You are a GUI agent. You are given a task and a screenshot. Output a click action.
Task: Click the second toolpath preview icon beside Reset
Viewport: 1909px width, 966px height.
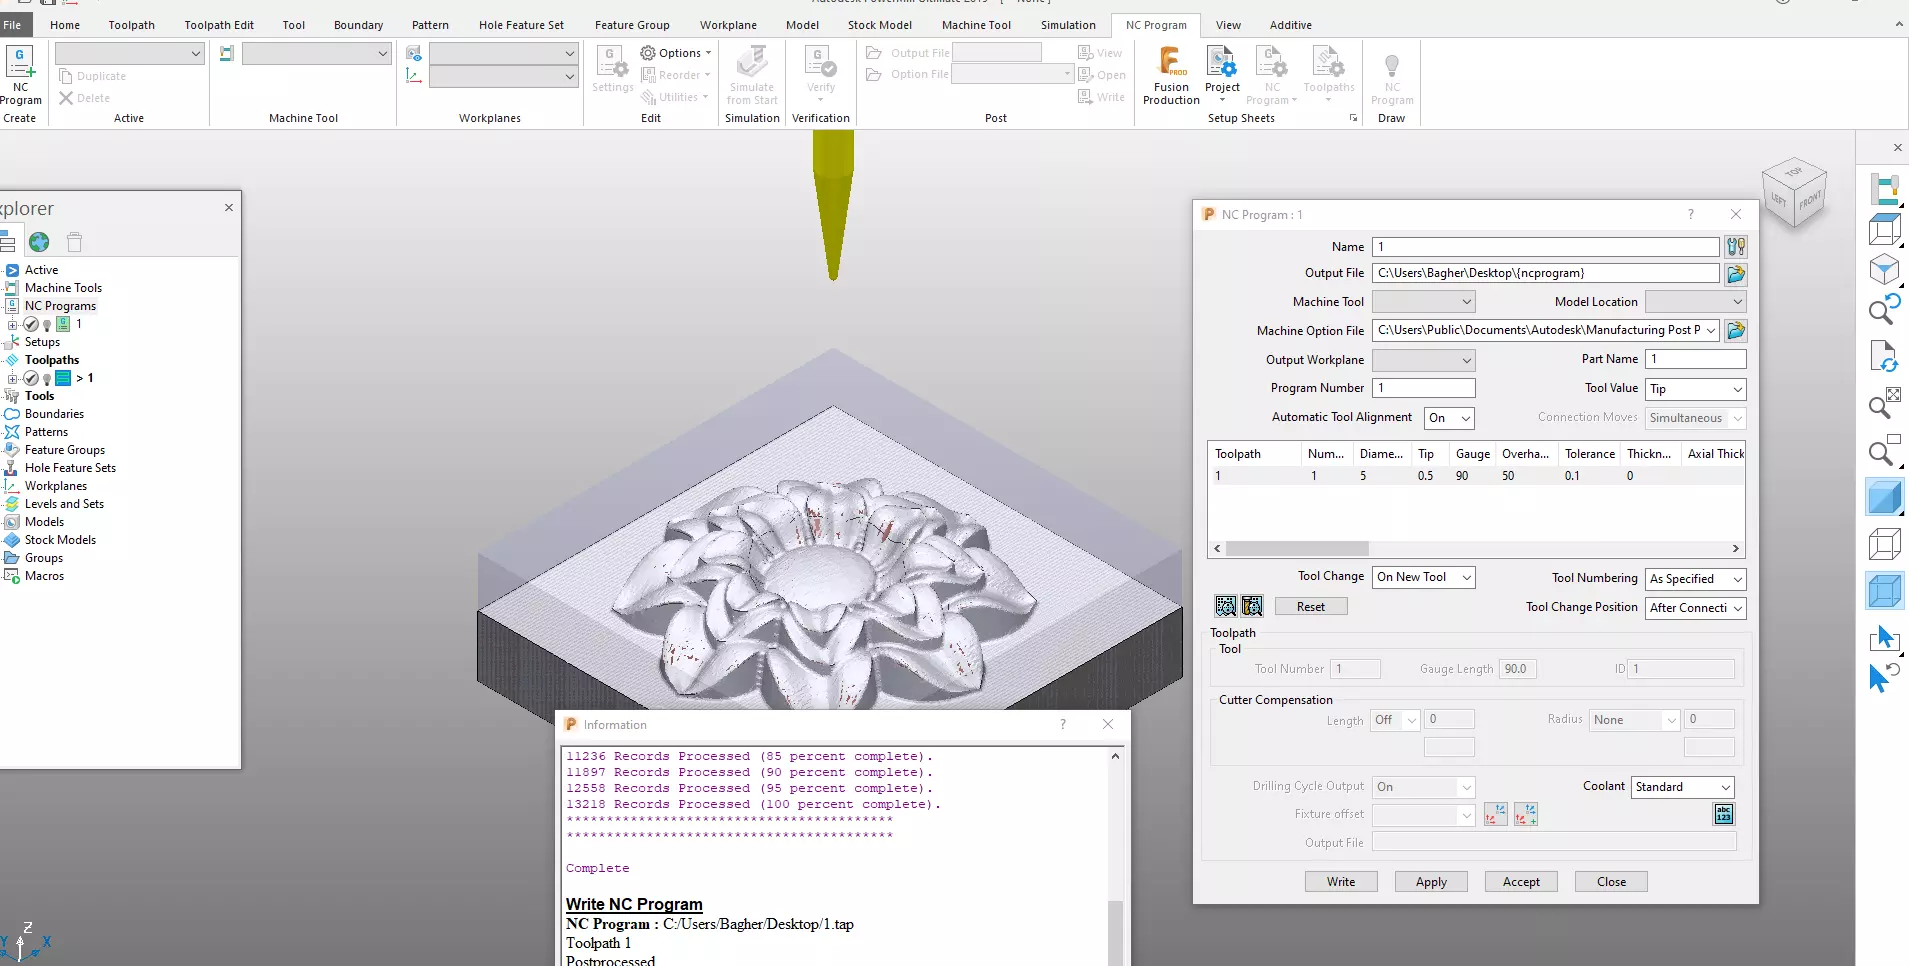tap(1252, 606)
